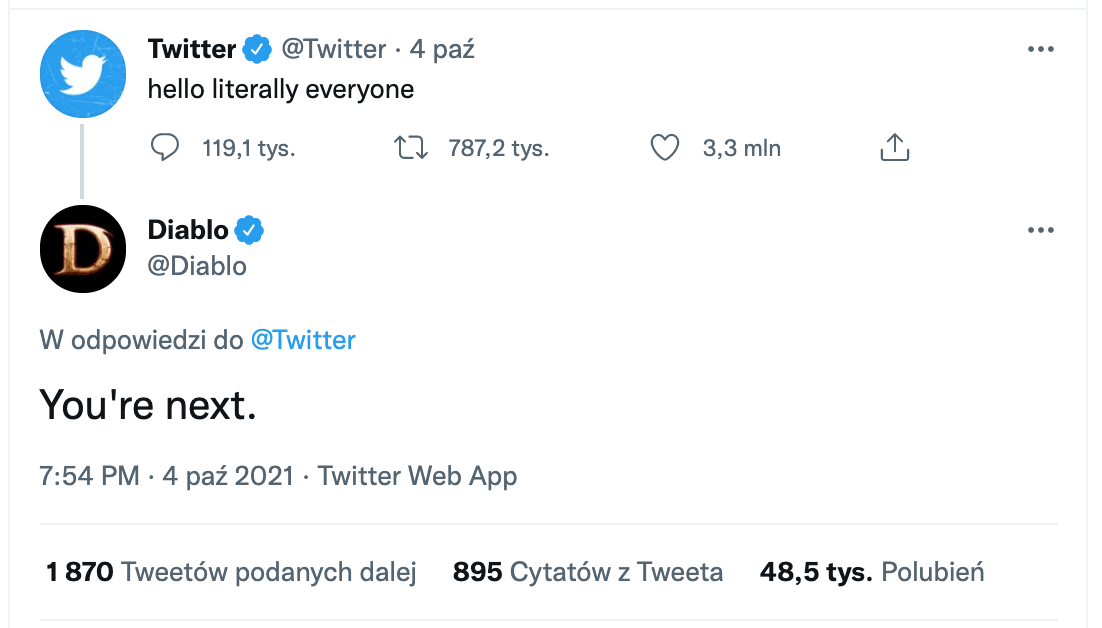The height and width of the screenshot is (628, 1102).
Task: Open Twitter's bird profile avatar
Action: coord(83,74)
